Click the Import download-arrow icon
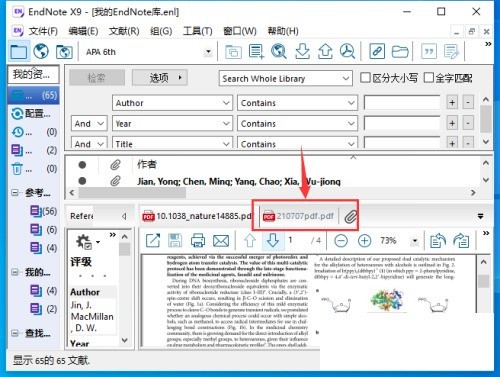The width and height of the screenshot is (500, 377). coord(302,51)
